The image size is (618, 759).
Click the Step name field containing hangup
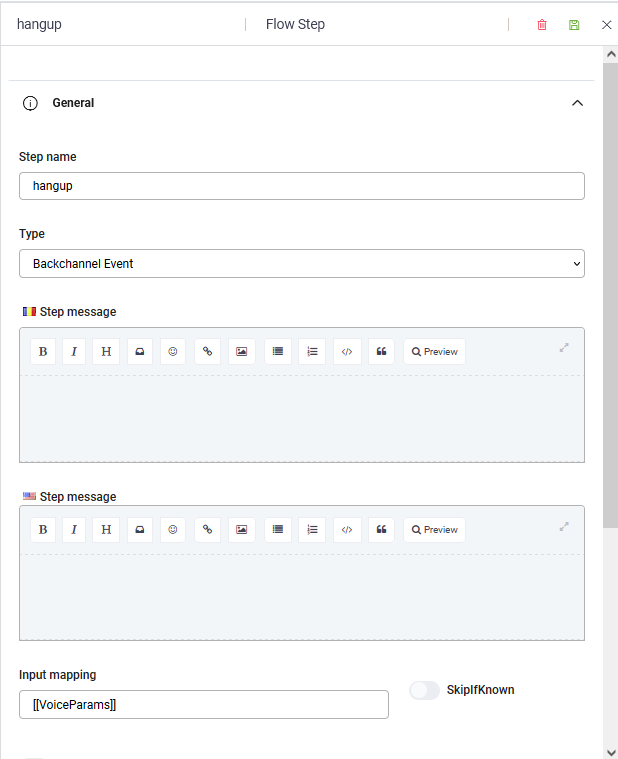point(302,186)
